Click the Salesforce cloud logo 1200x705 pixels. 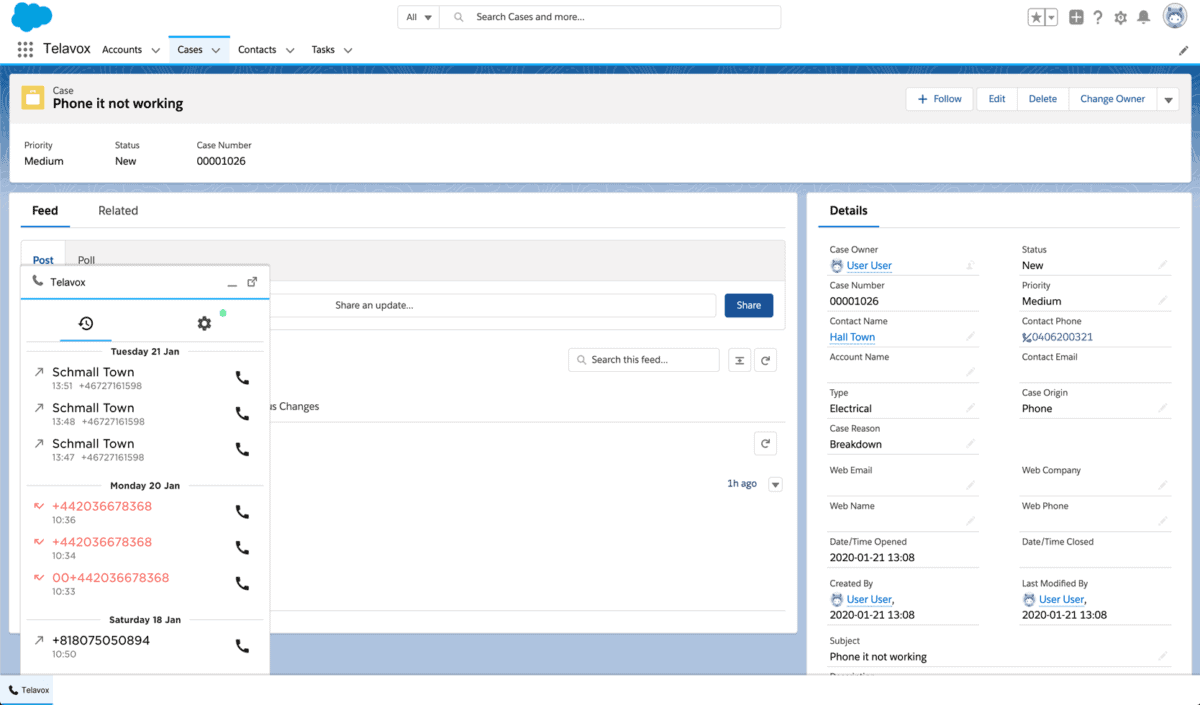33,17
